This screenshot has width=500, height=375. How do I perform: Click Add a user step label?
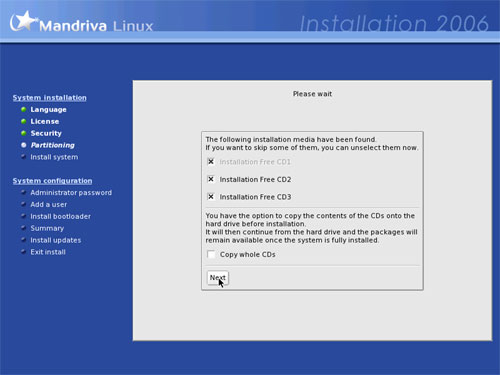tap(49, 204)
